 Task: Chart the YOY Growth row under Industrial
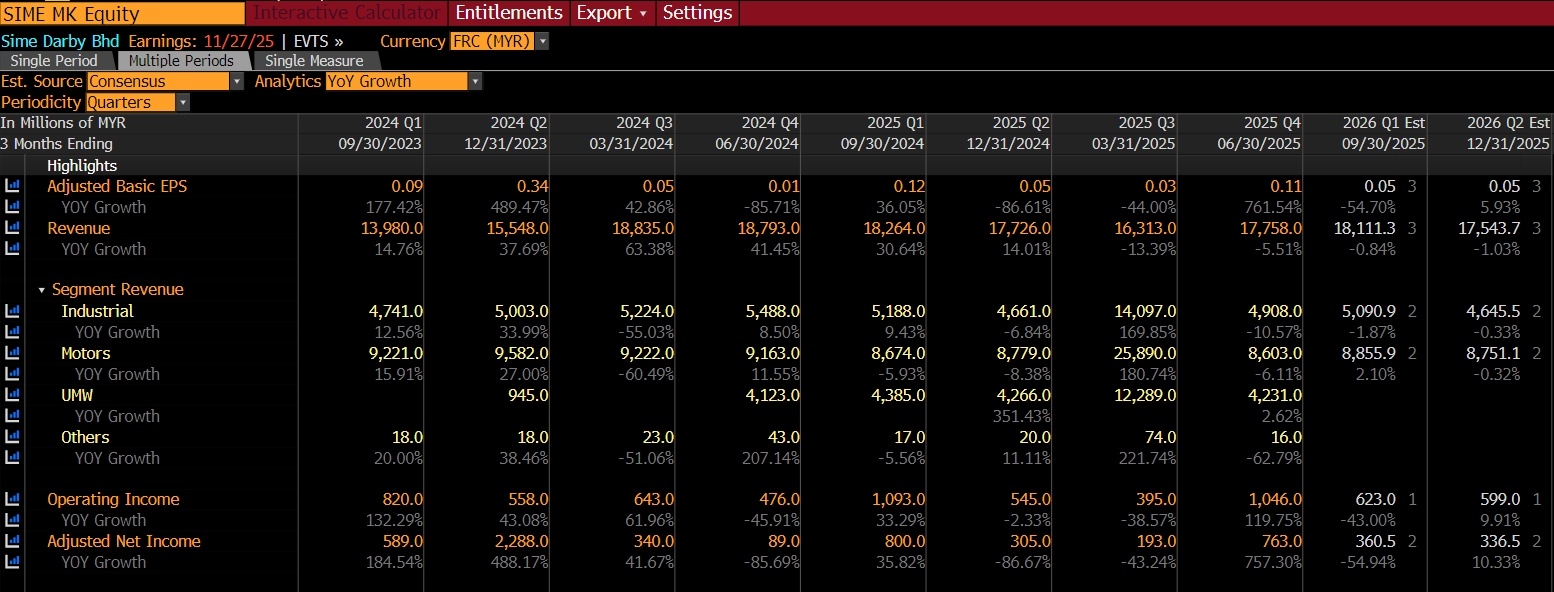click(12, 332)
